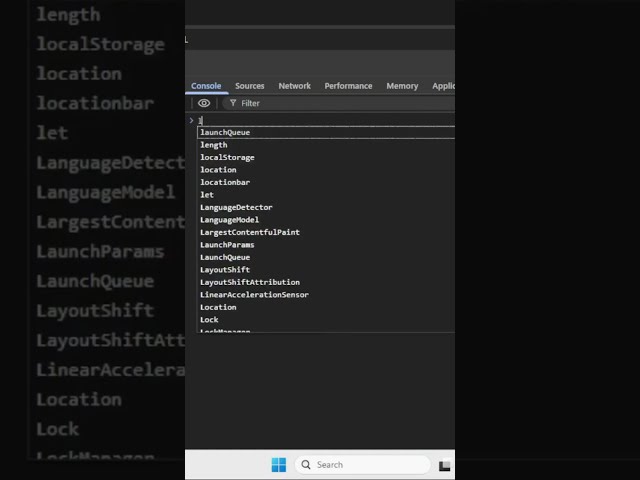This screenshot has width=640, height=480.
Task: Toggle the live expression eye icon
Action: click(204, 103)
